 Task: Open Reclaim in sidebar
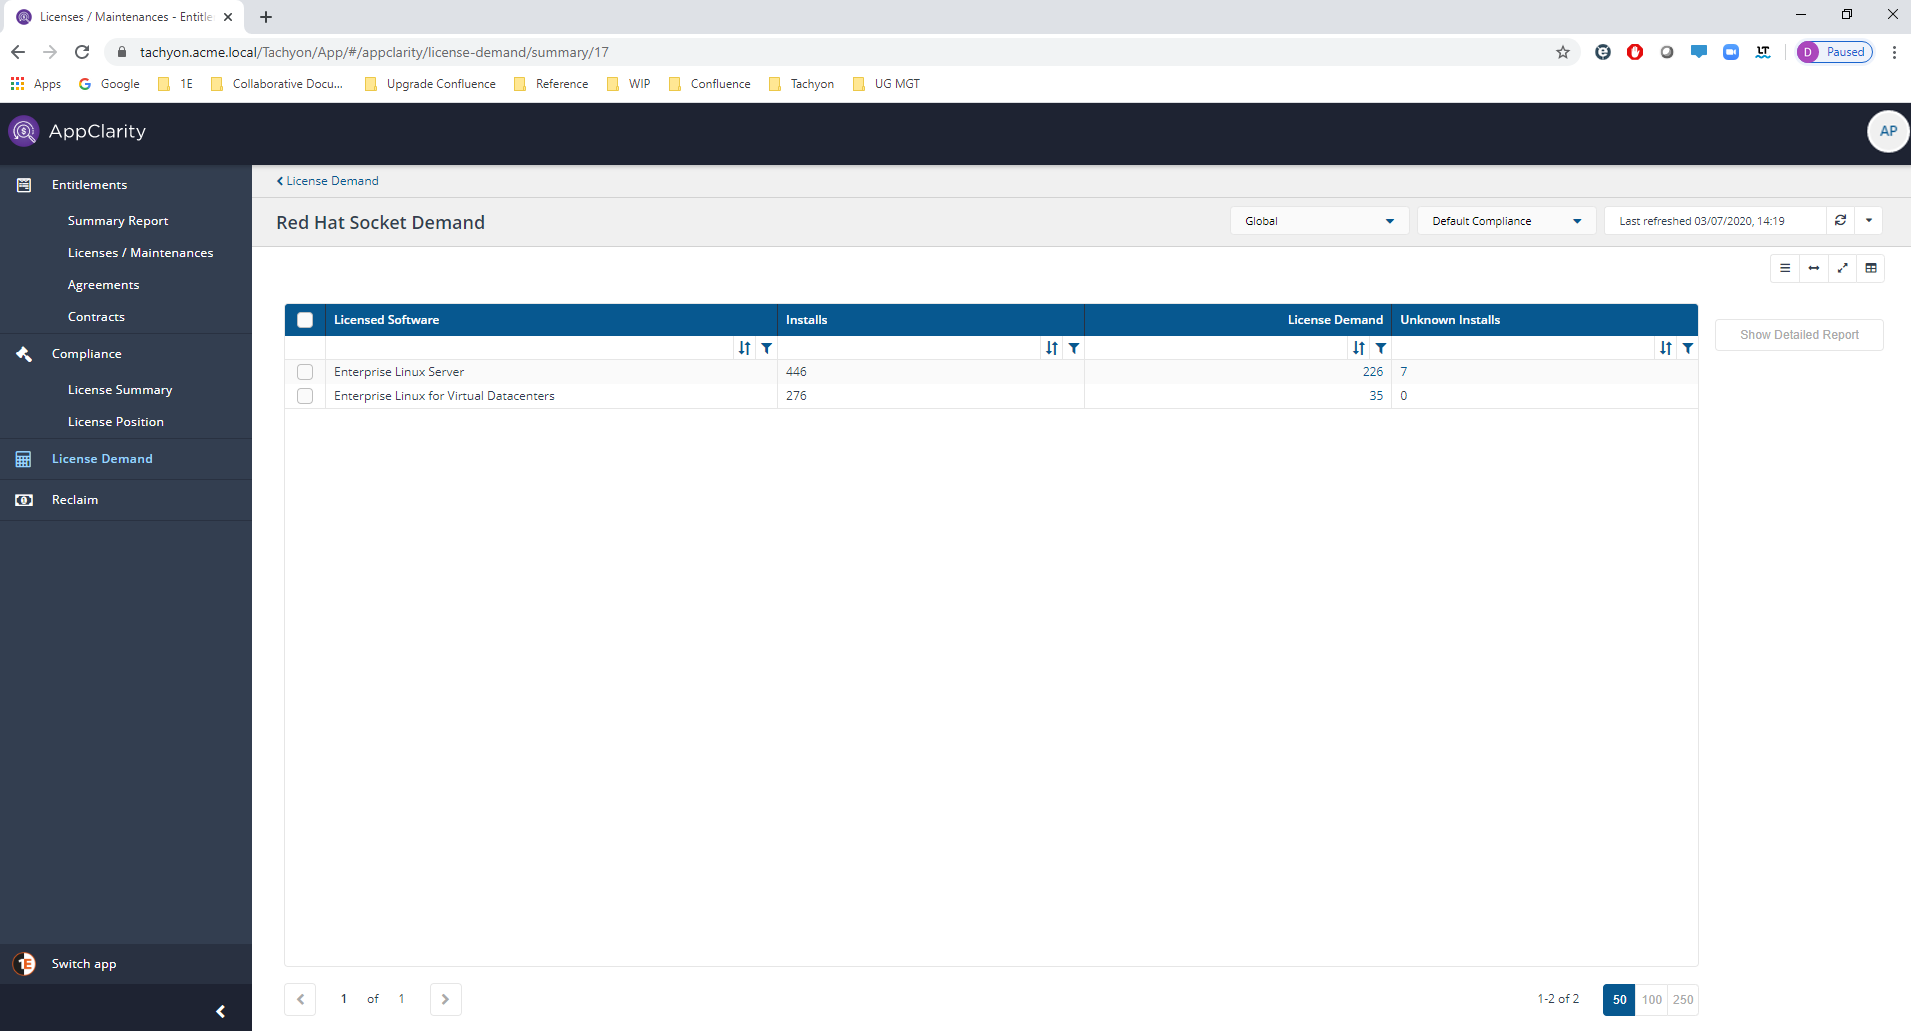(x=75, y=500)
